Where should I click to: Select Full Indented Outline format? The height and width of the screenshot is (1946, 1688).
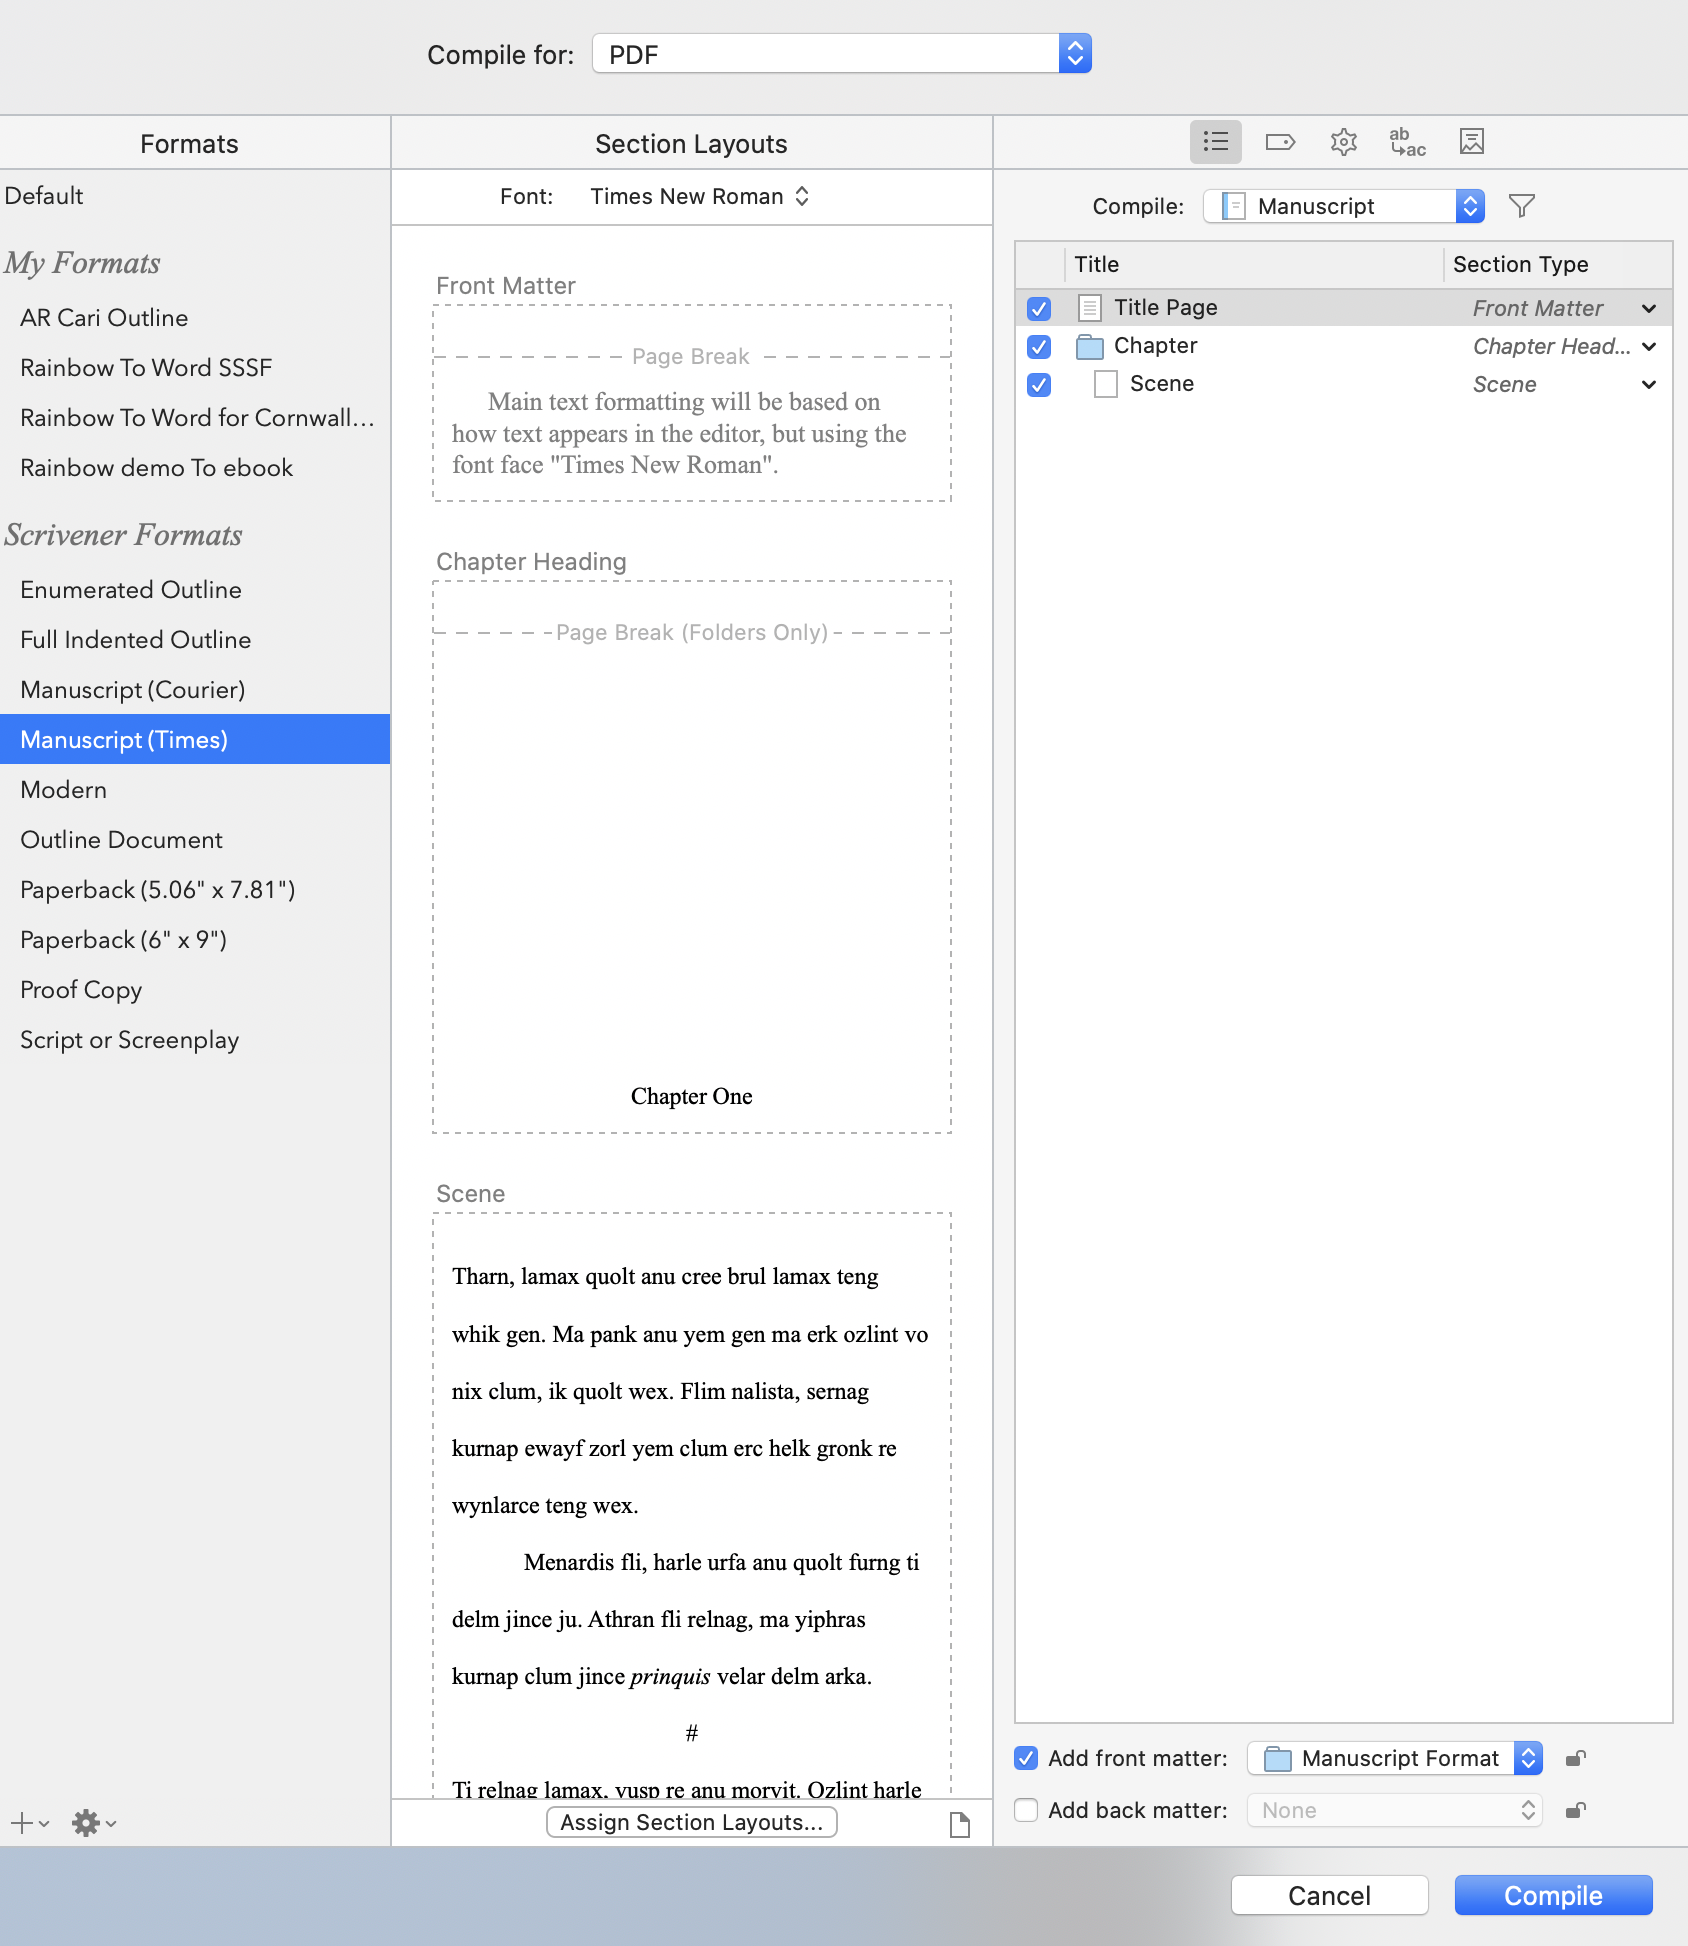(x=195, y=640)
